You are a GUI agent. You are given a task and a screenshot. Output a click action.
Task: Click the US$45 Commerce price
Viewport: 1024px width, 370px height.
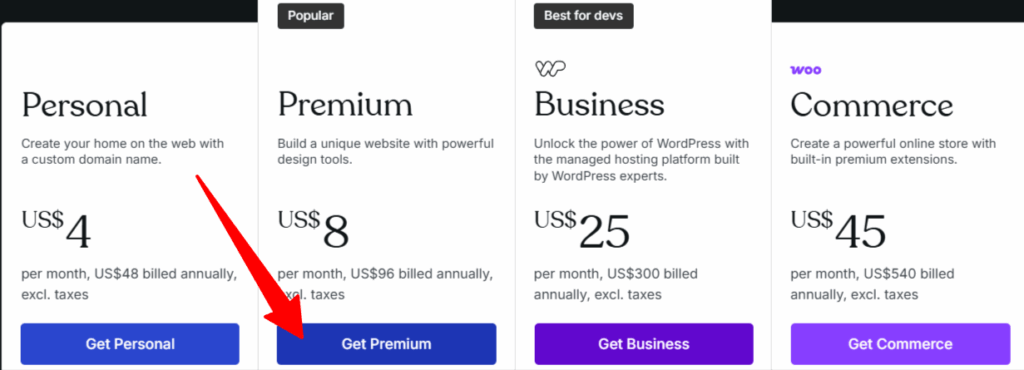(x=839, y=229)
